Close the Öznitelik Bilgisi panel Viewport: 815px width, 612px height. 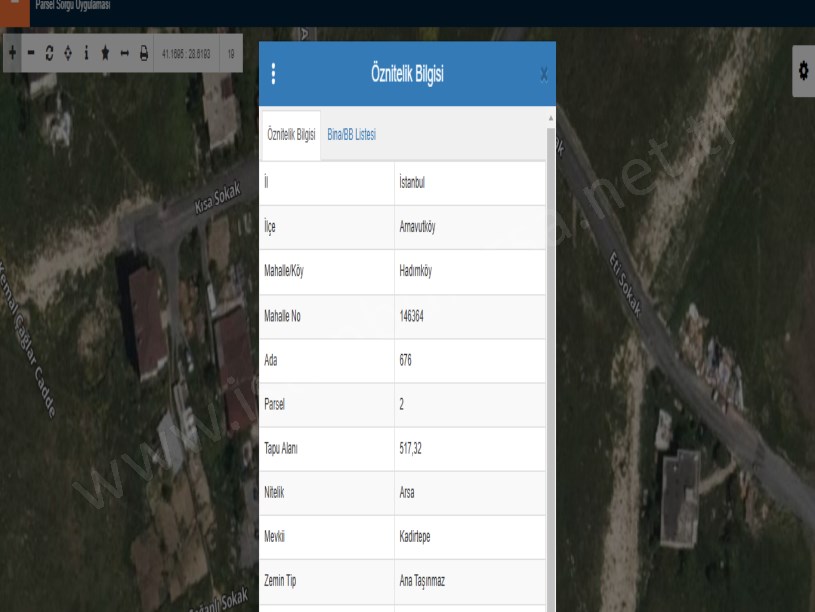point(543,74)
